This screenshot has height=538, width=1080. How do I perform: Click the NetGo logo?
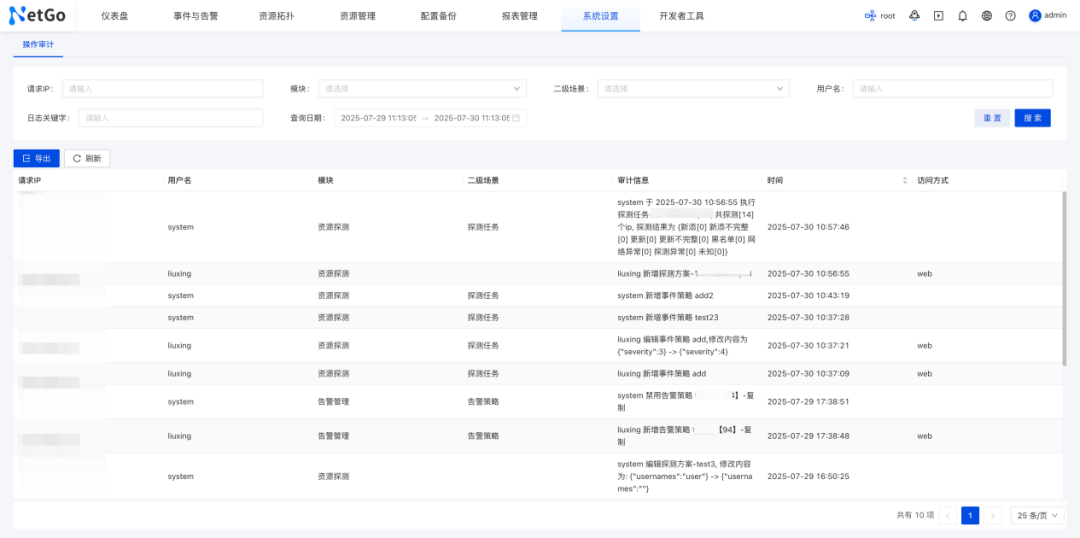[39, 16]
